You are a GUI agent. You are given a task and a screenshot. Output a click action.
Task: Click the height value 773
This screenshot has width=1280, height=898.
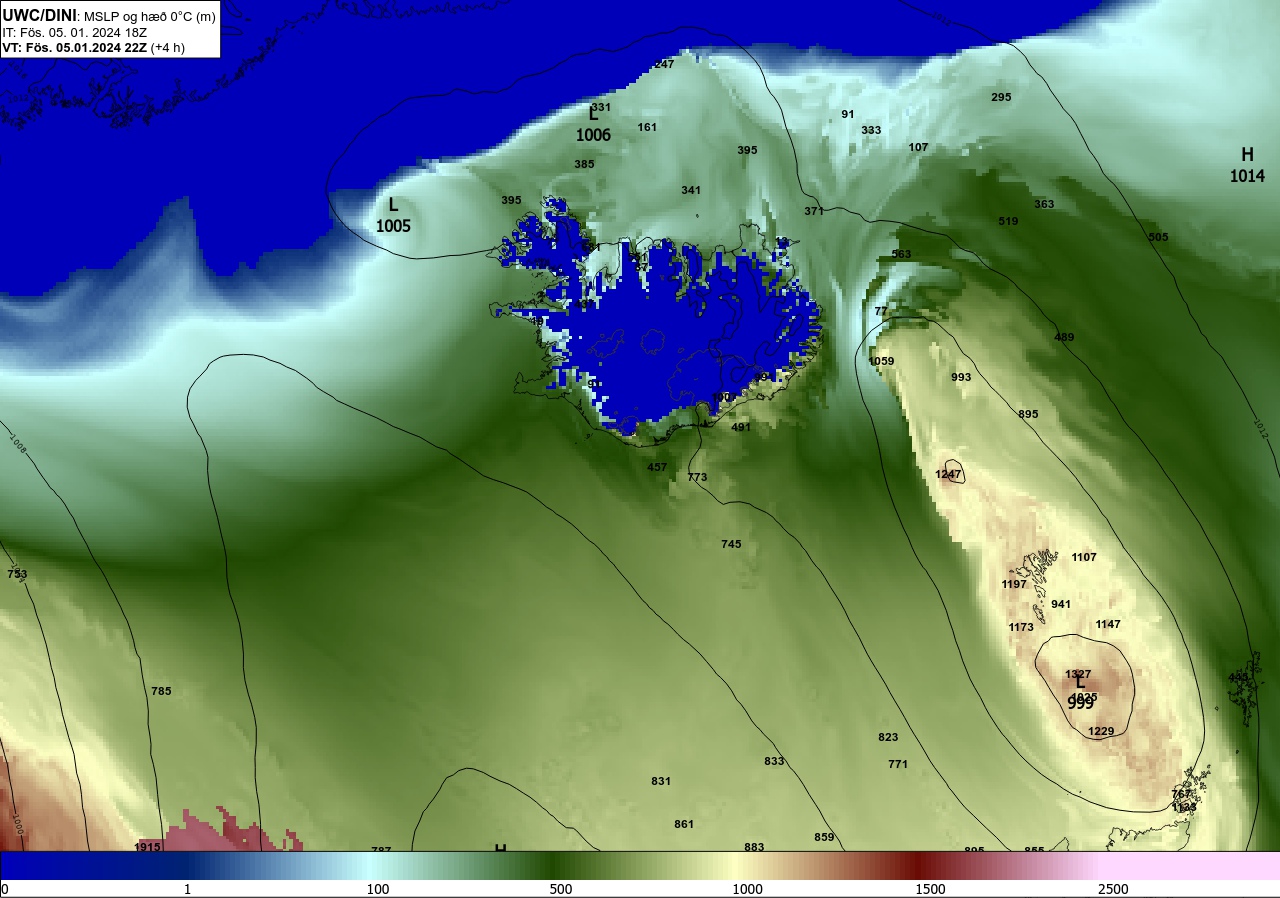click(x=697, y=477)
